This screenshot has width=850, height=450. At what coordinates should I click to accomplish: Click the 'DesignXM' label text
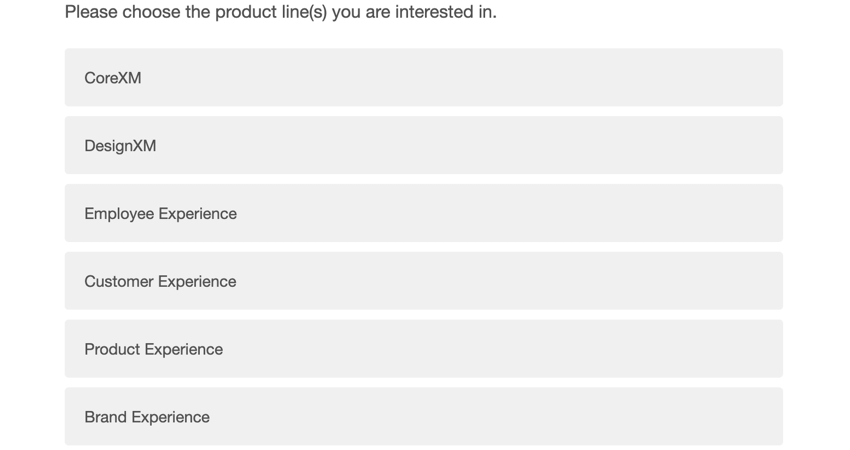coord(120,146)
